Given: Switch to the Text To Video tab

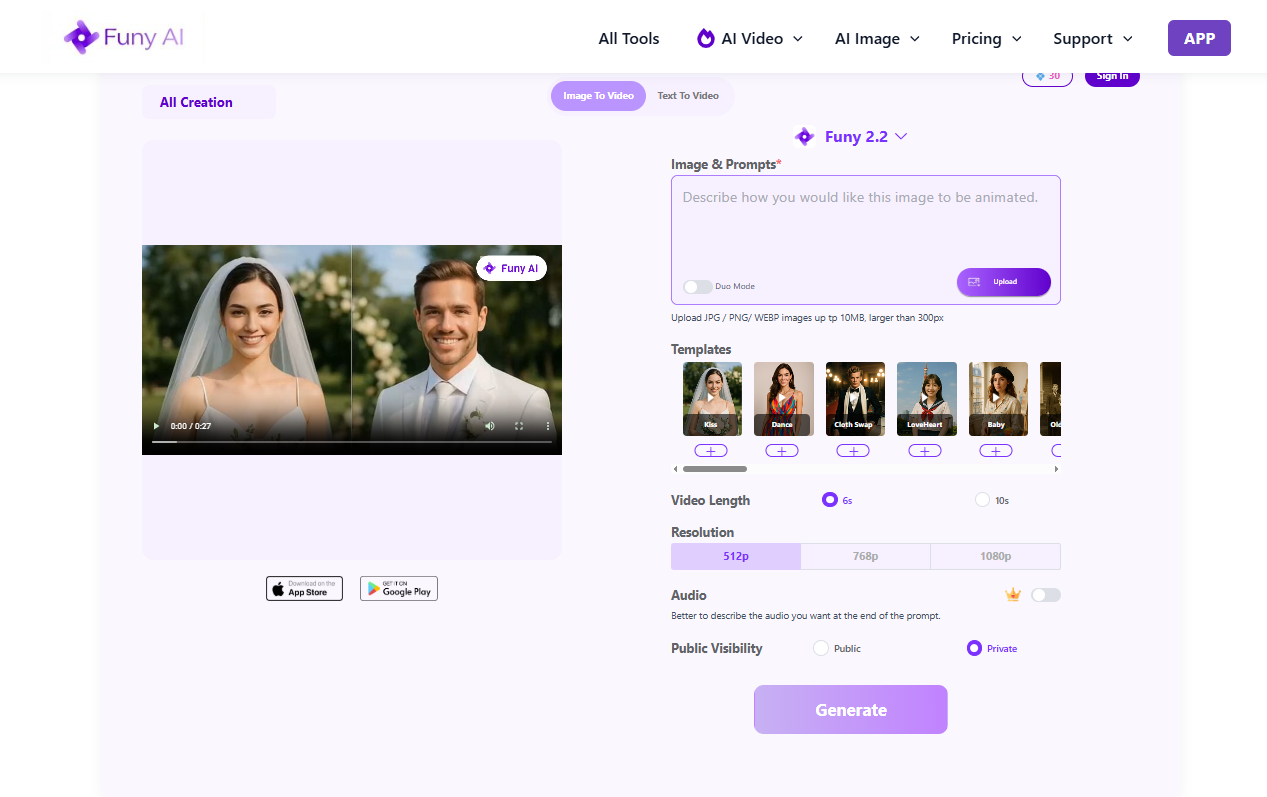Looking at the screenshot, I should tap(688, 95).
